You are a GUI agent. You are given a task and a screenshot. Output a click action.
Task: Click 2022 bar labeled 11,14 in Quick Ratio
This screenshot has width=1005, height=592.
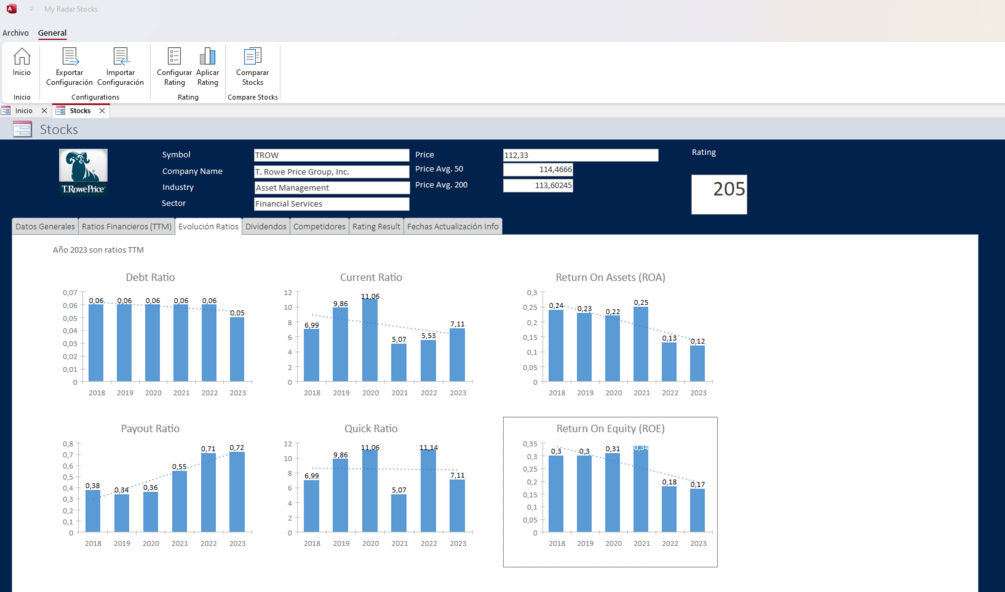[429, 491]
